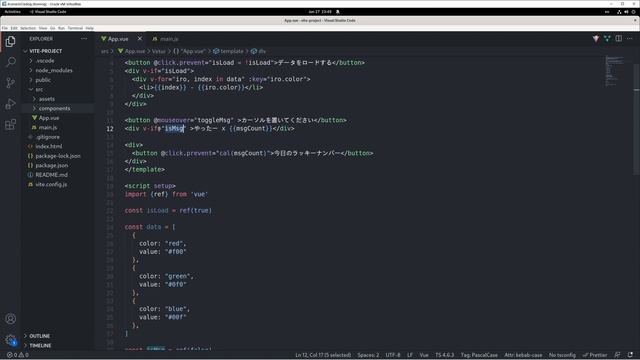640x360 pixels.
Task: Open the Search view icon
Action: pyautogui.click(x=11, y=62)
